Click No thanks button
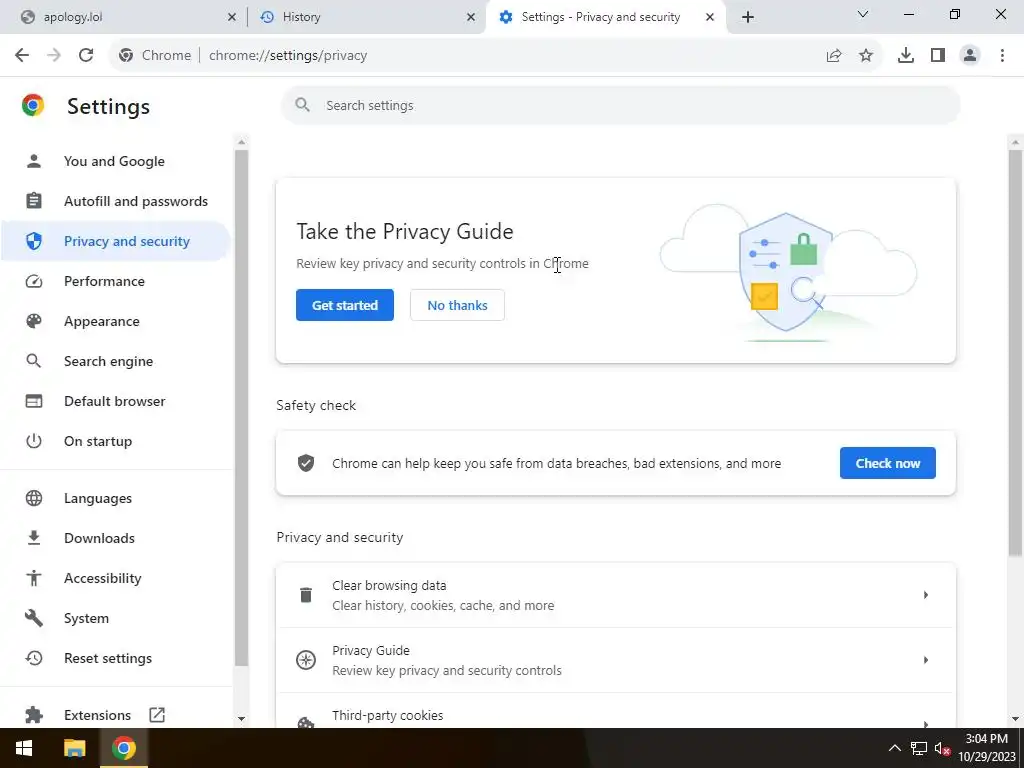This screenshot has width=1024, height=768. pos(457,305)
